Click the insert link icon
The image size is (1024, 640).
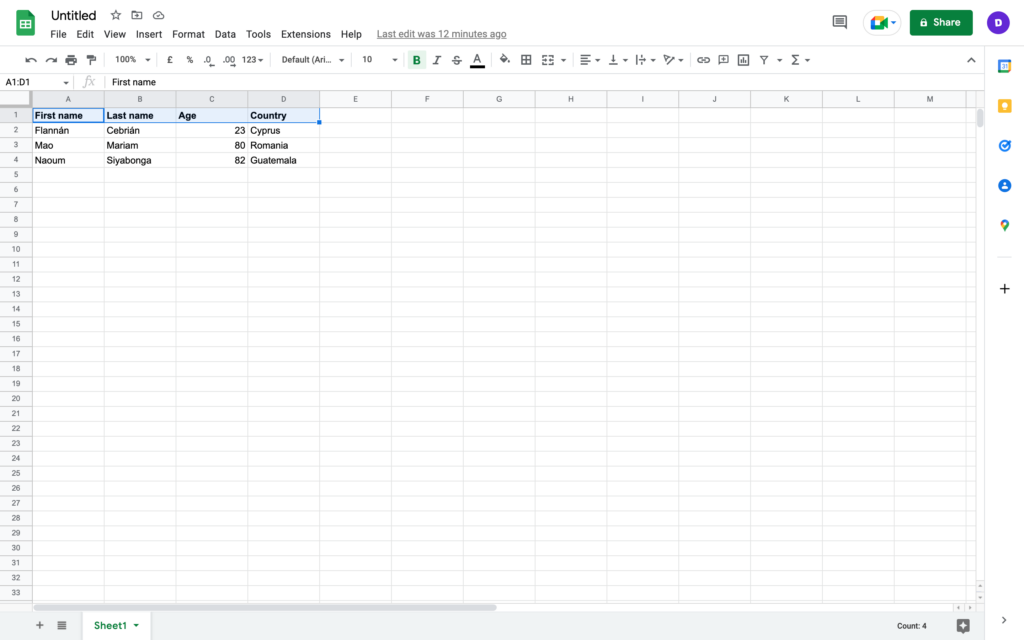coord(703,60)
